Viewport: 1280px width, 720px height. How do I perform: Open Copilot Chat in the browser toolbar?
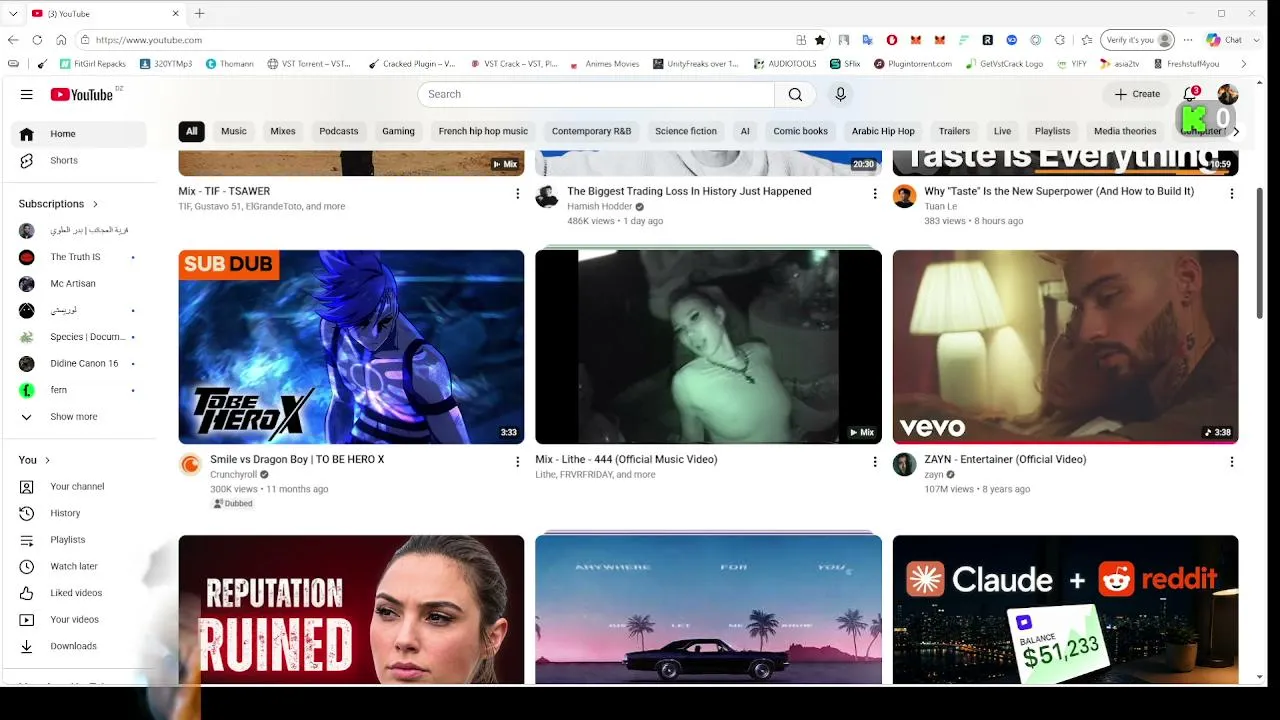coord(1224,40)
